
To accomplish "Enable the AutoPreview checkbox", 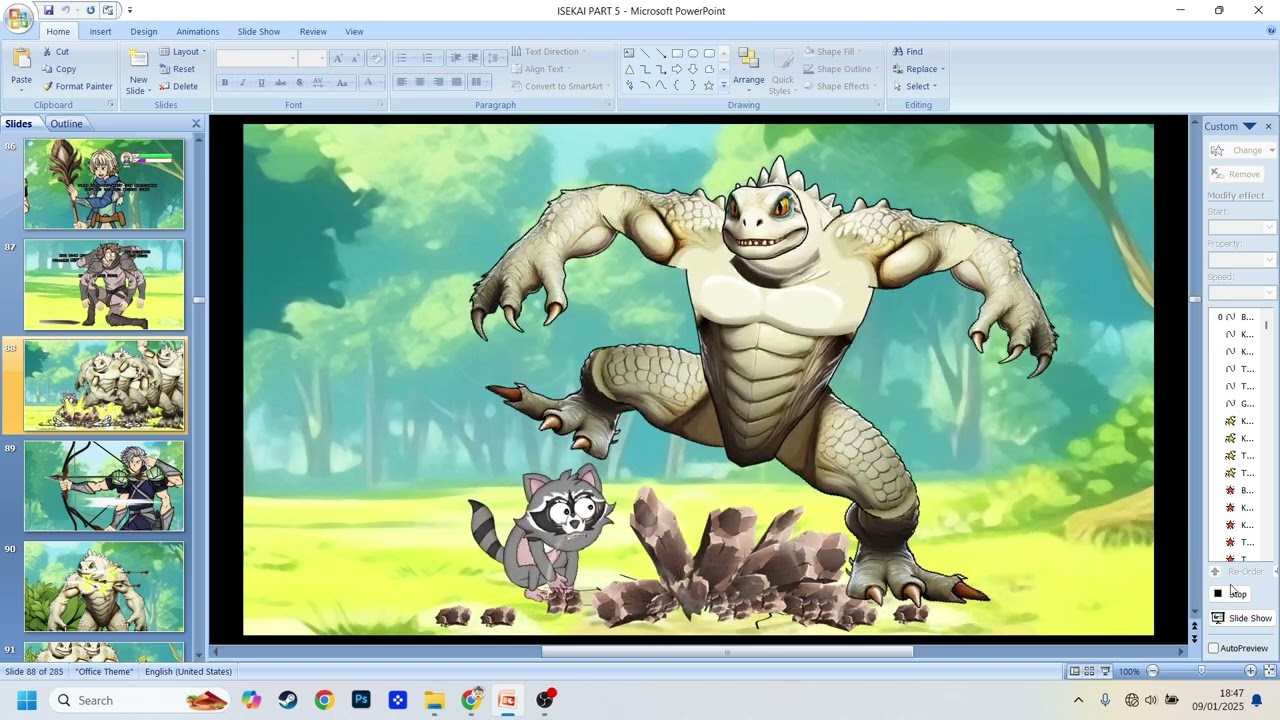I will coord(1214,648).
